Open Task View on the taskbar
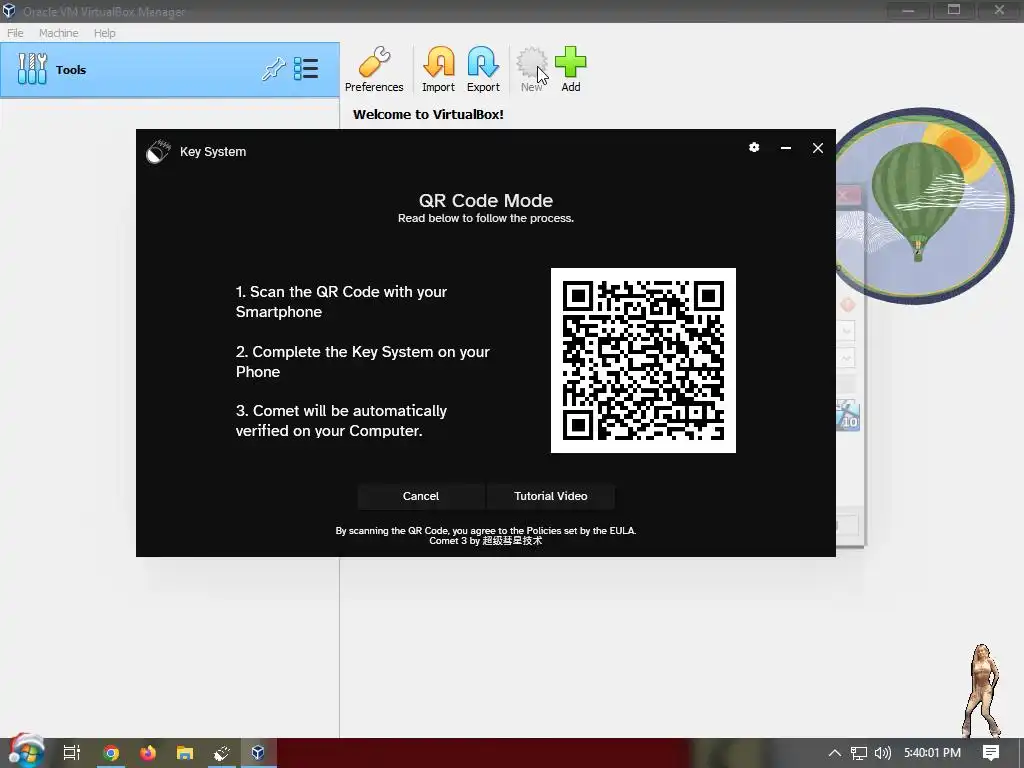Viewport: 1024px width, 768px height. [72, 753]
